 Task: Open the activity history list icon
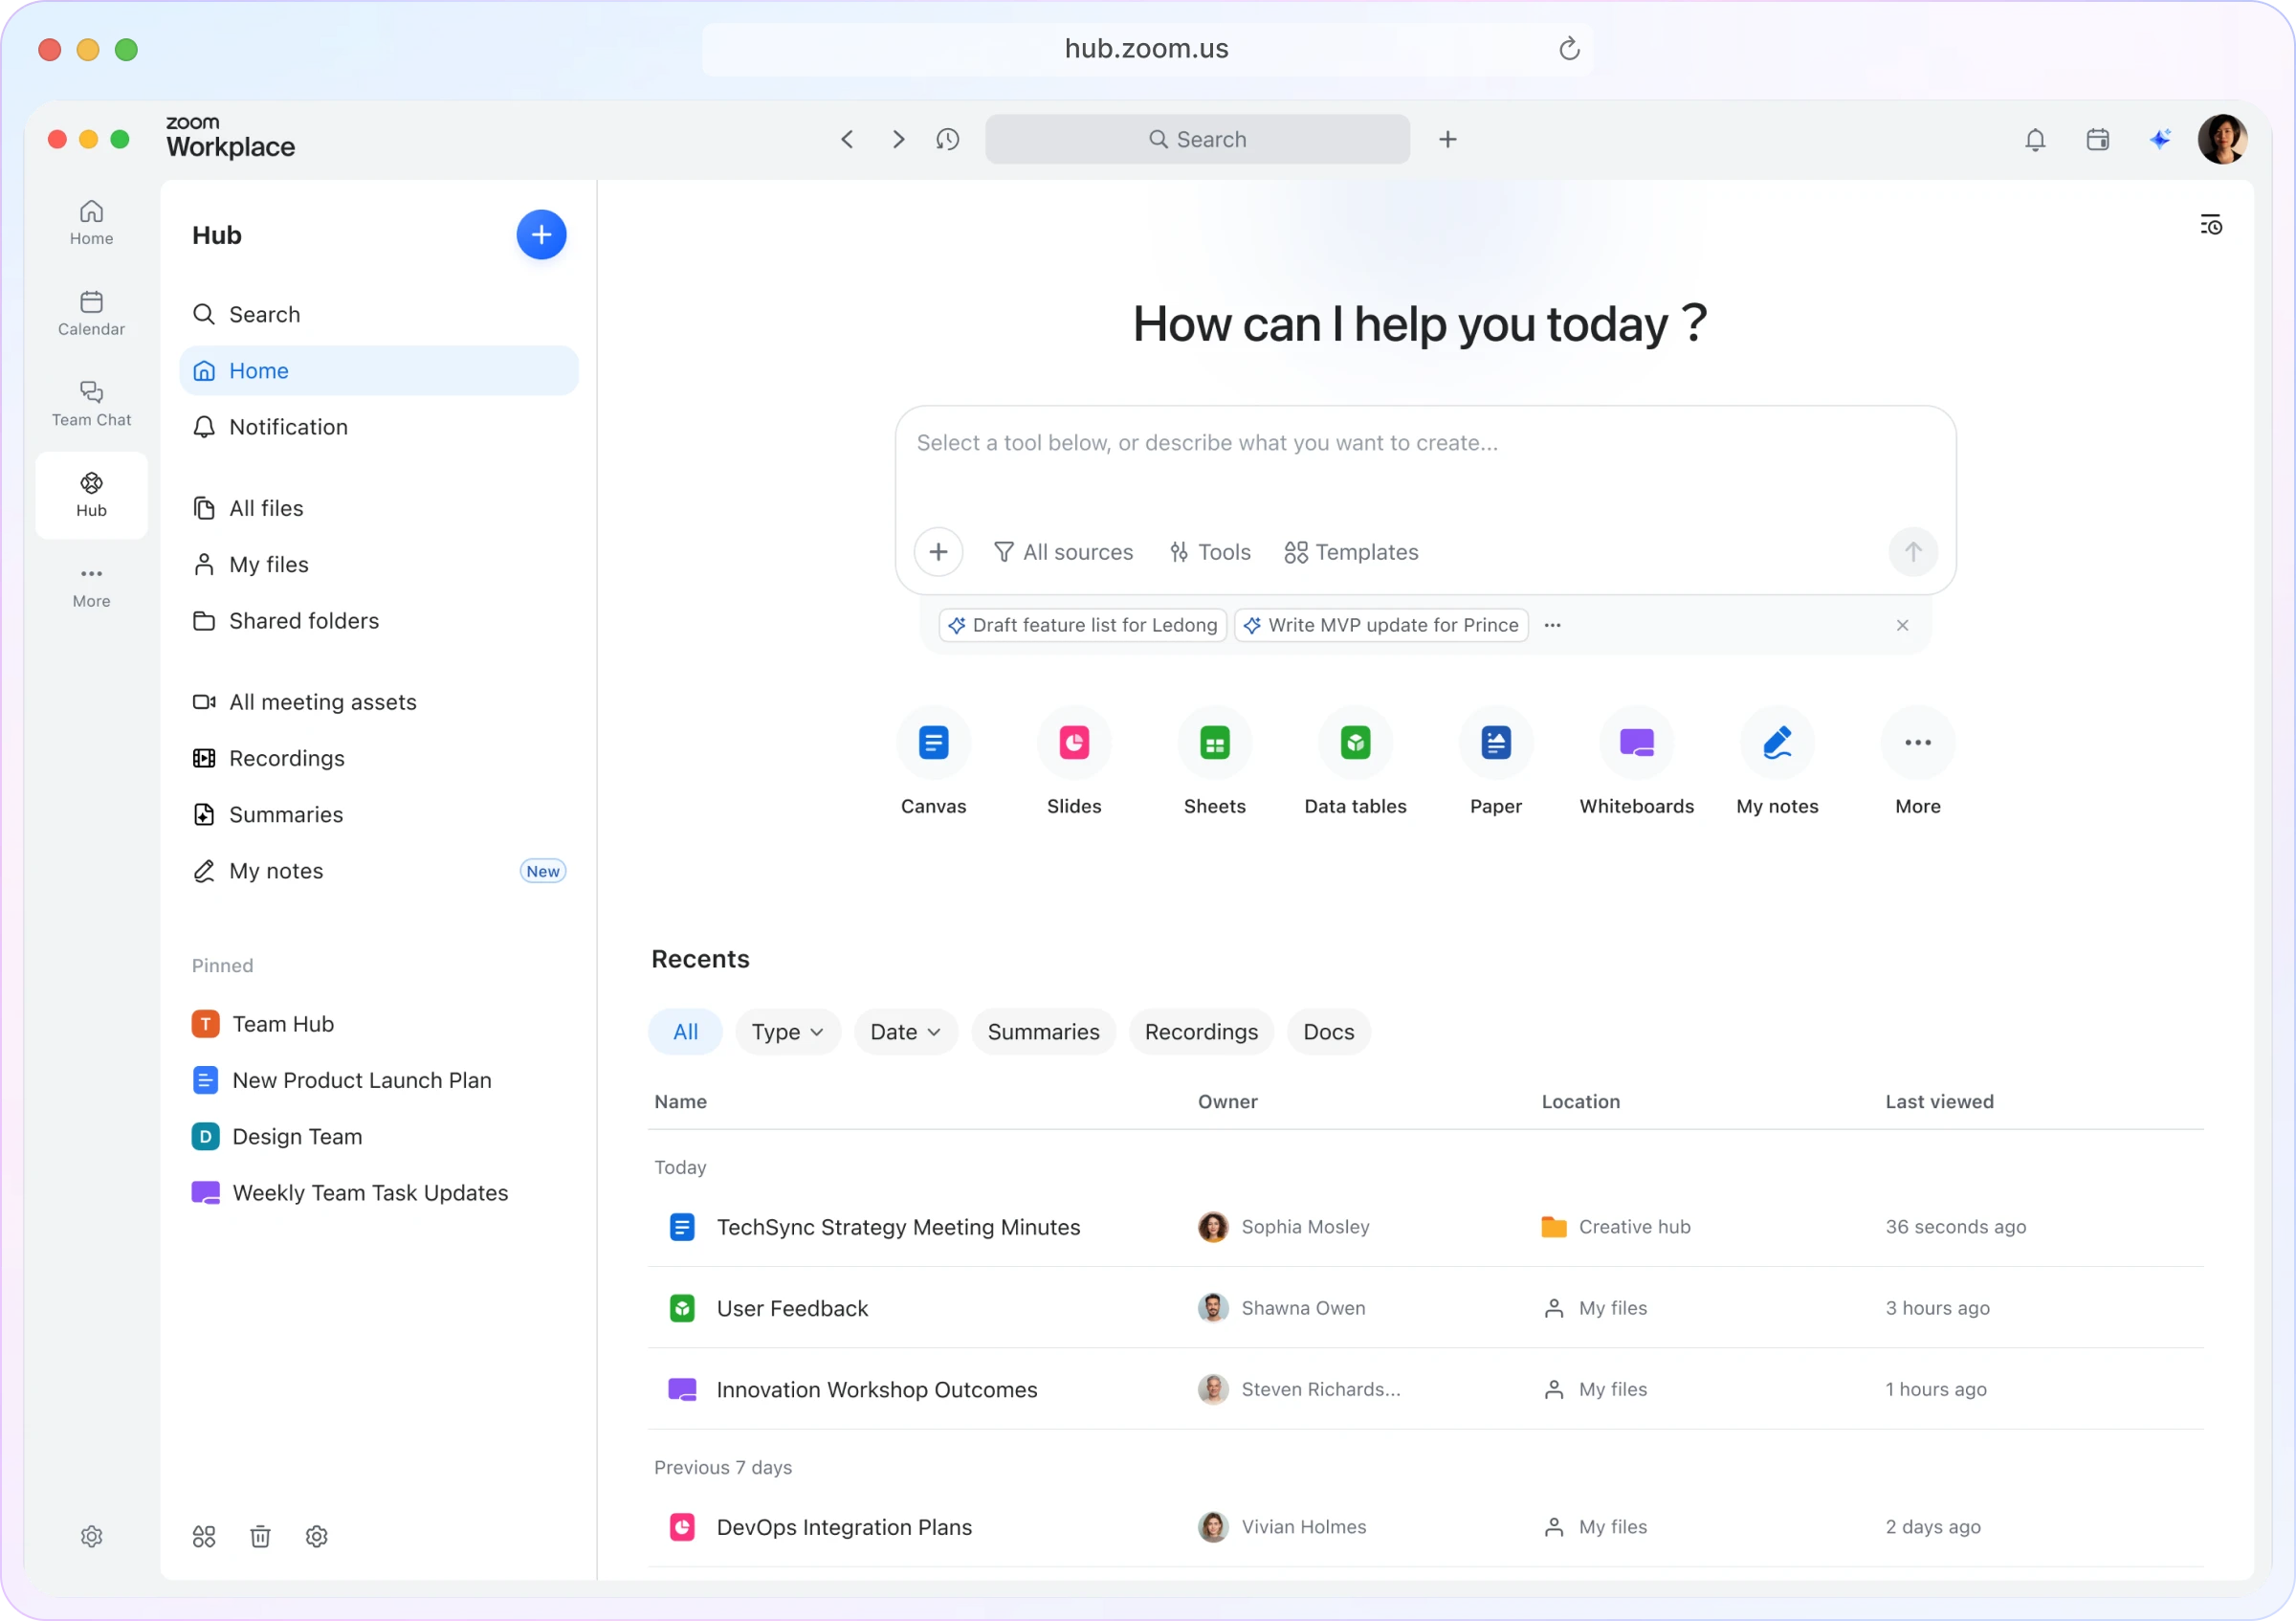pyautogui.click(x=2210, y=225)
